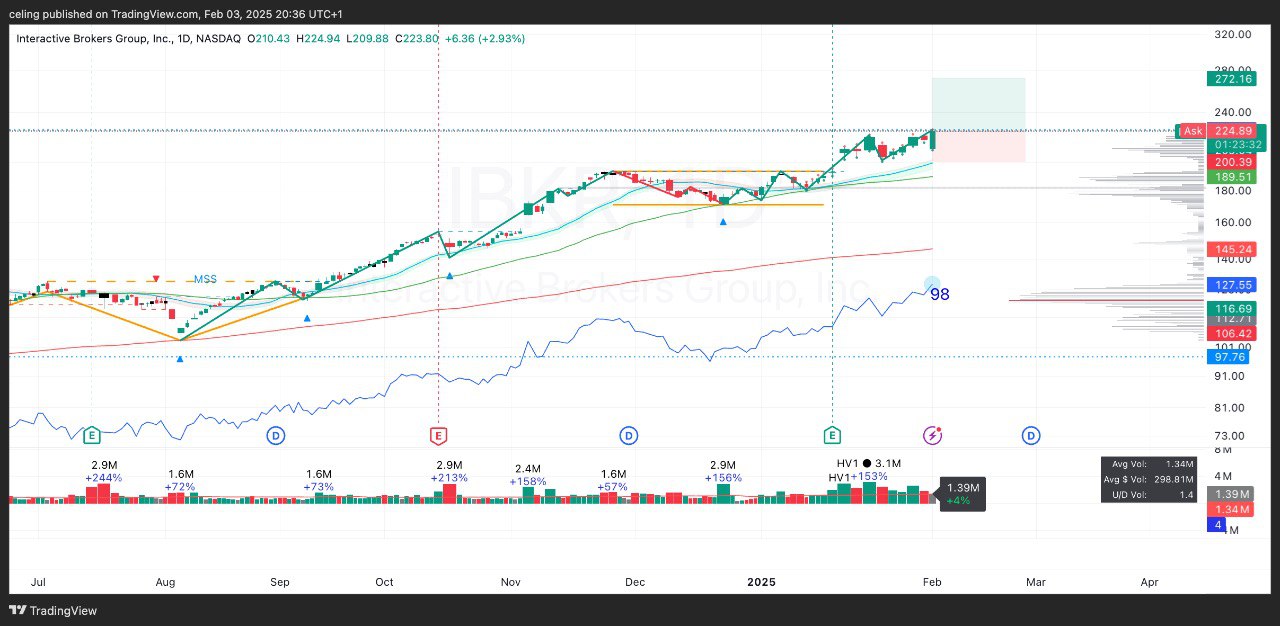
Task: Open the March dividend D marker
Action: tap(1030, 435)
